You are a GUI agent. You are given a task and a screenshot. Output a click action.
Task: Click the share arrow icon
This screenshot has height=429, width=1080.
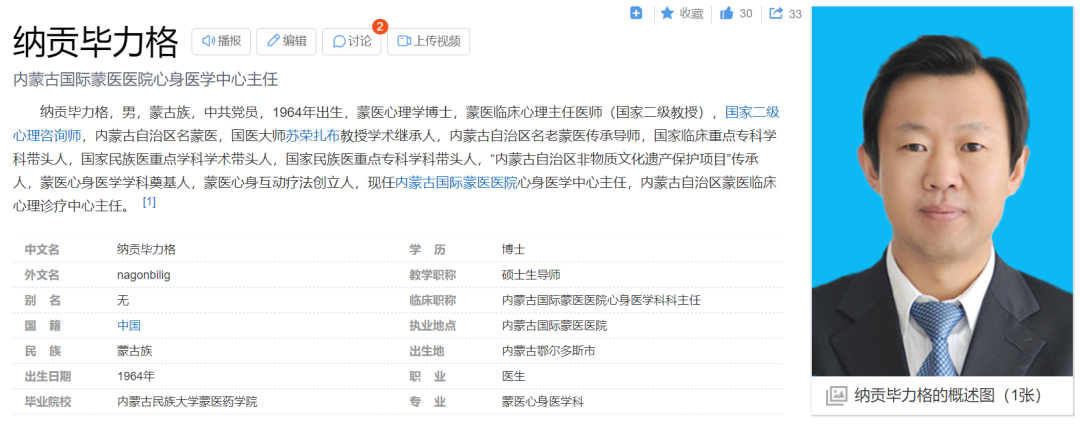pos(776,13)
